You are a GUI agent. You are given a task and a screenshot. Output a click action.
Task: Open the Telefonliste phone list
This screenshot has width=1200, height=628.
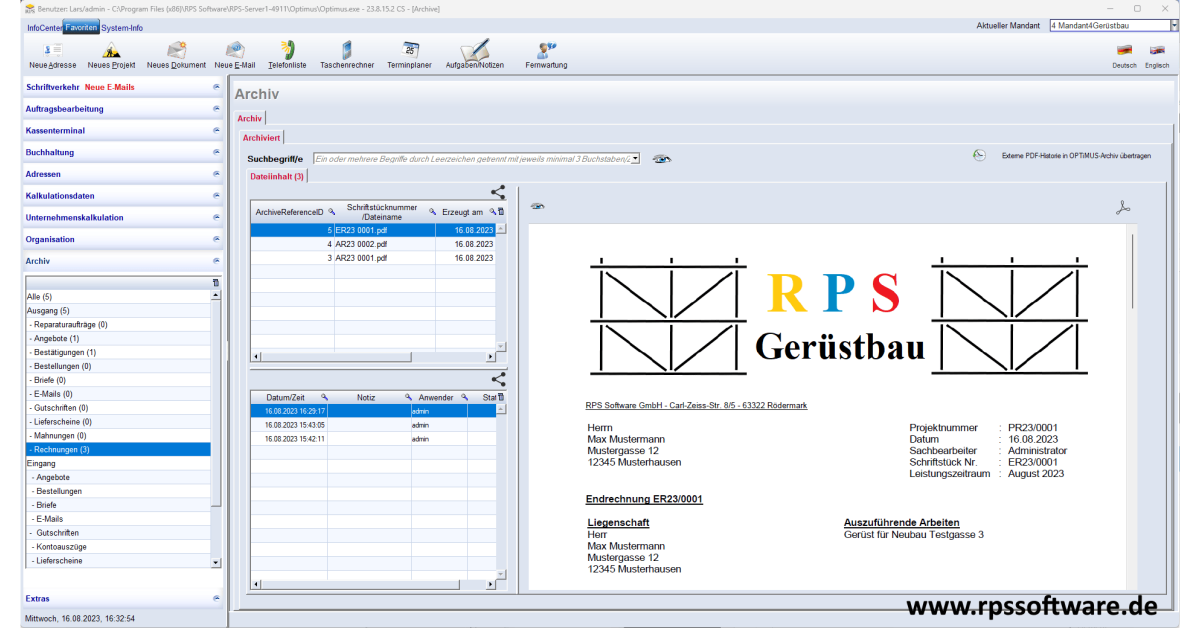coord(287,55)
